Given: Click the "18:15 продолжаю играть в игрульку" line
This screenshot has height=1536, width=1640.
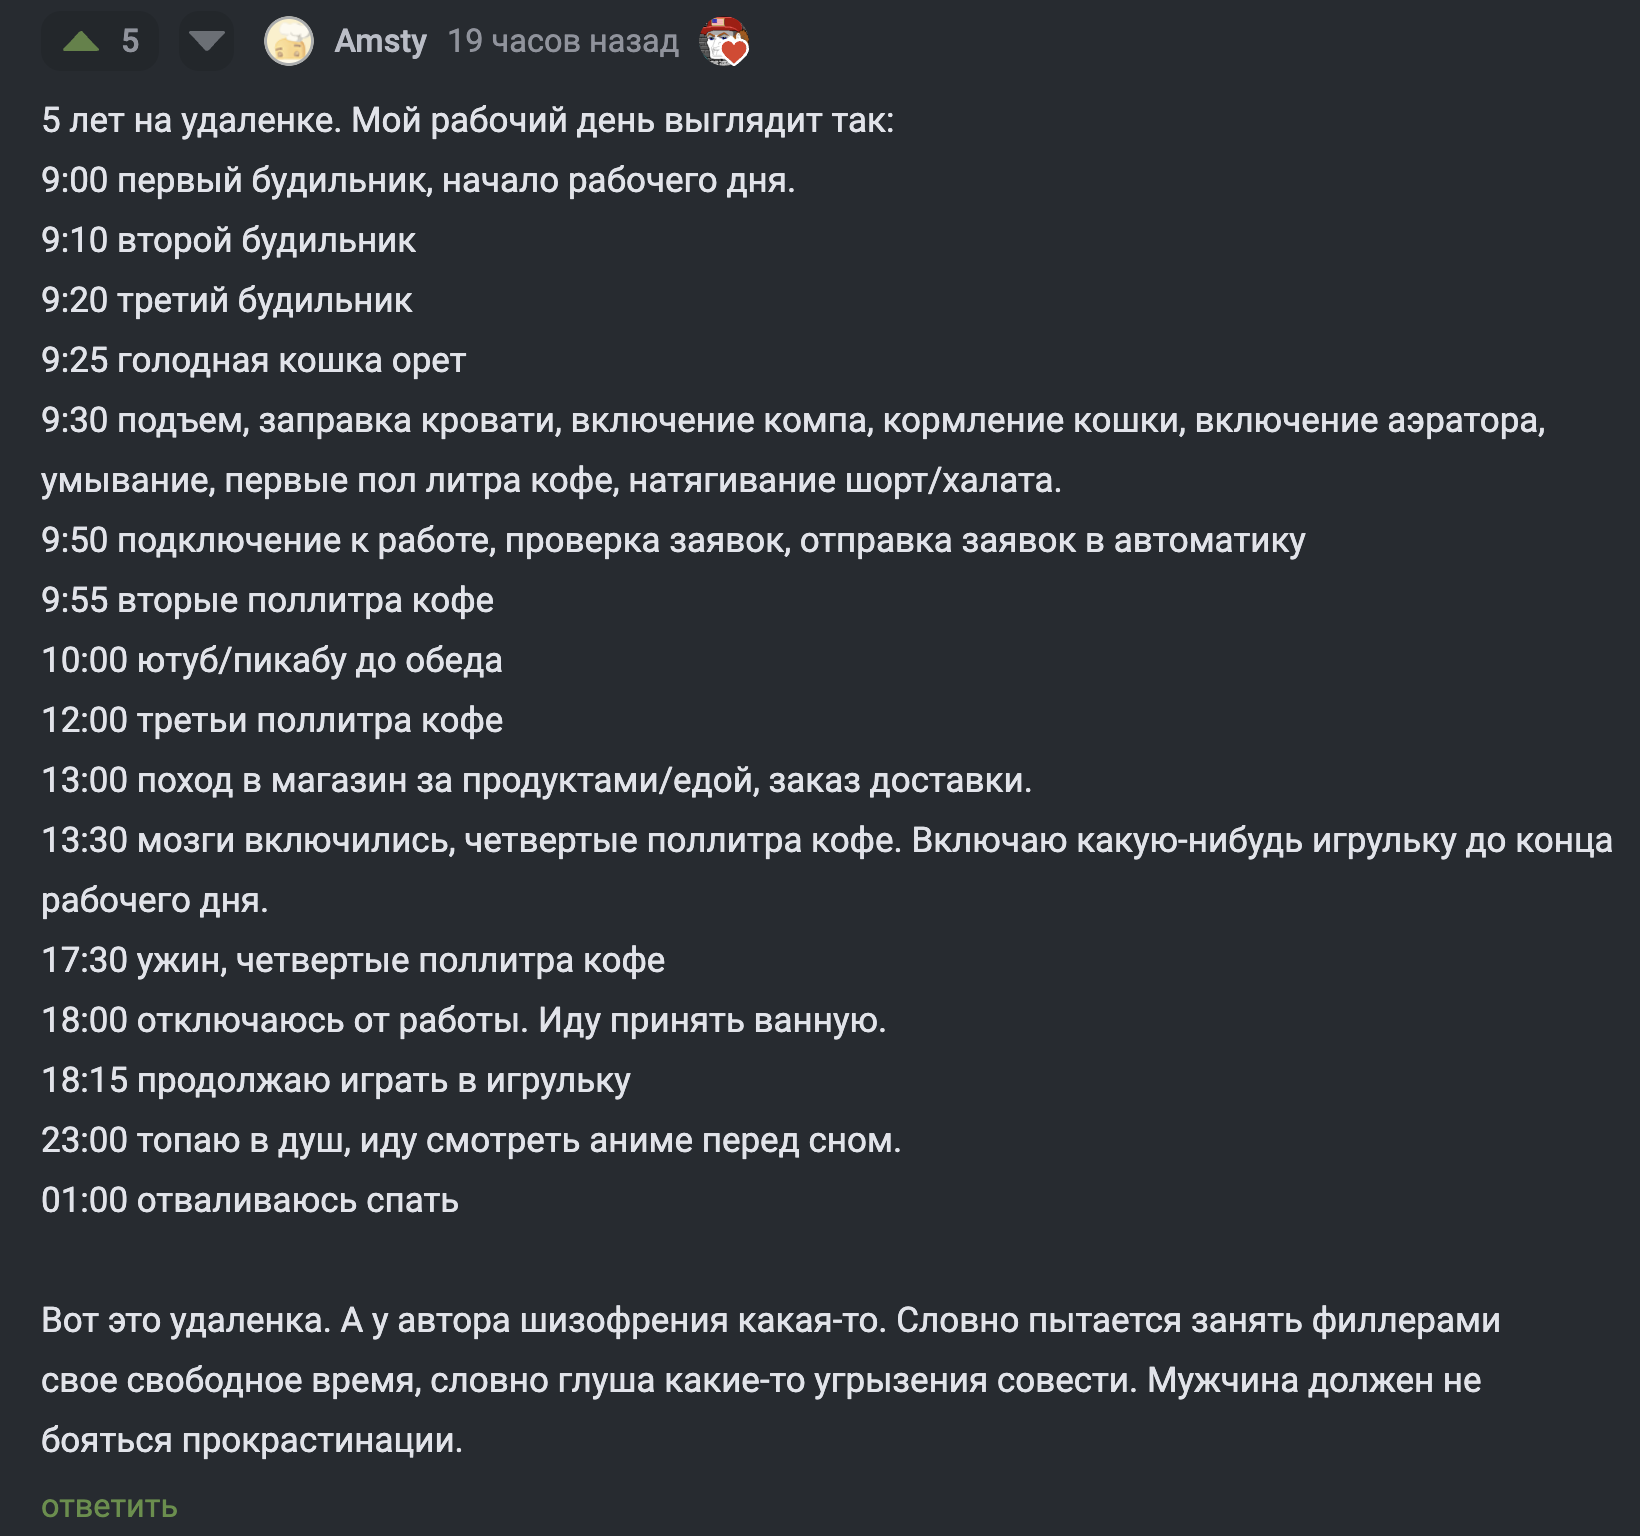Looking at the screenshot, I should (x=335, y=1081).
